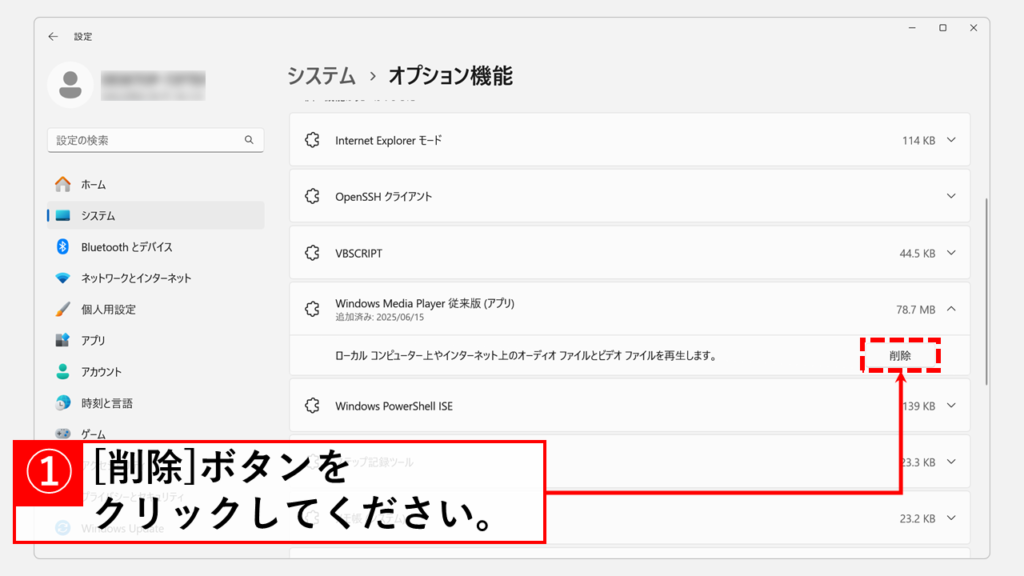Viewport: 1024px width, 576px height.
Task: Click the OpenSSH client feature icon
Action: tap(312, 196)
